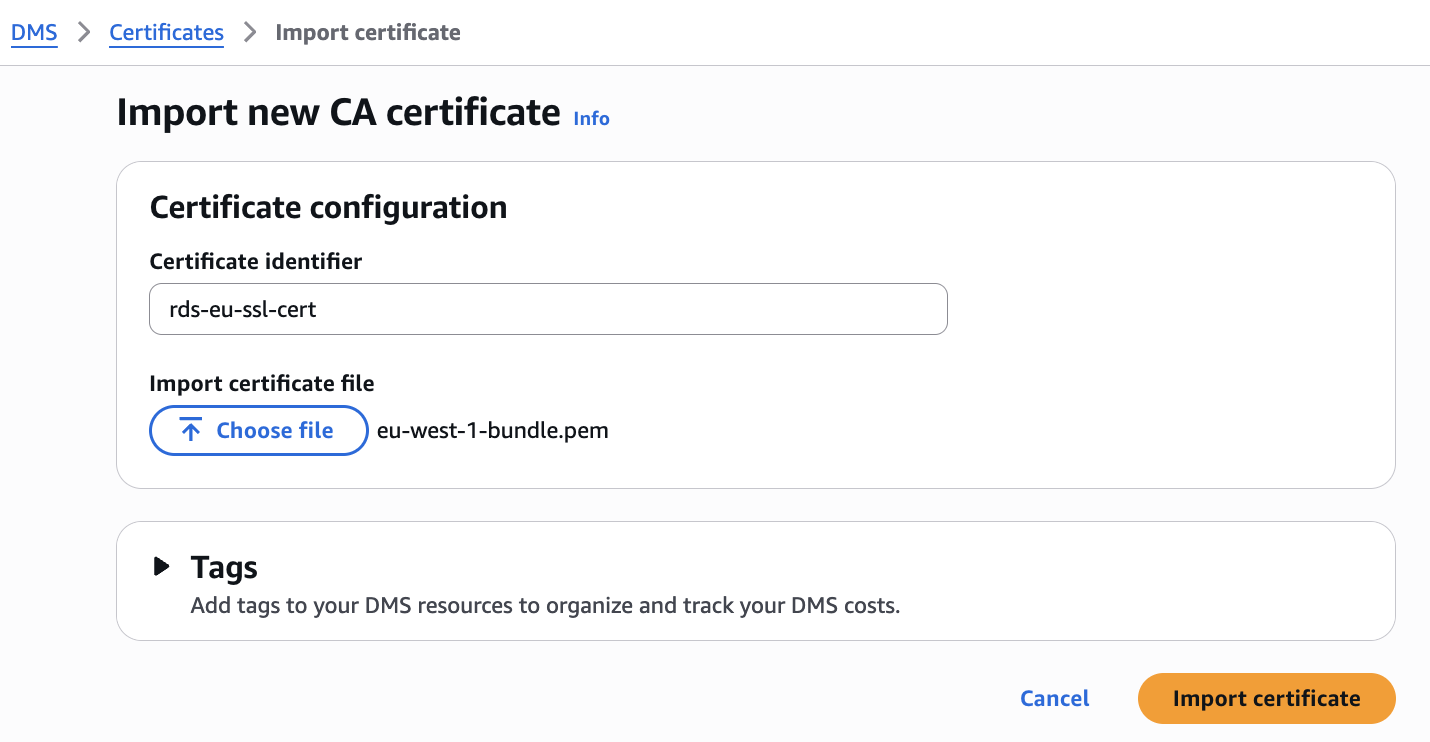Click the Import certificate file label
The width and height of the screenshot is (1430, 742).
tap(261, 383)
